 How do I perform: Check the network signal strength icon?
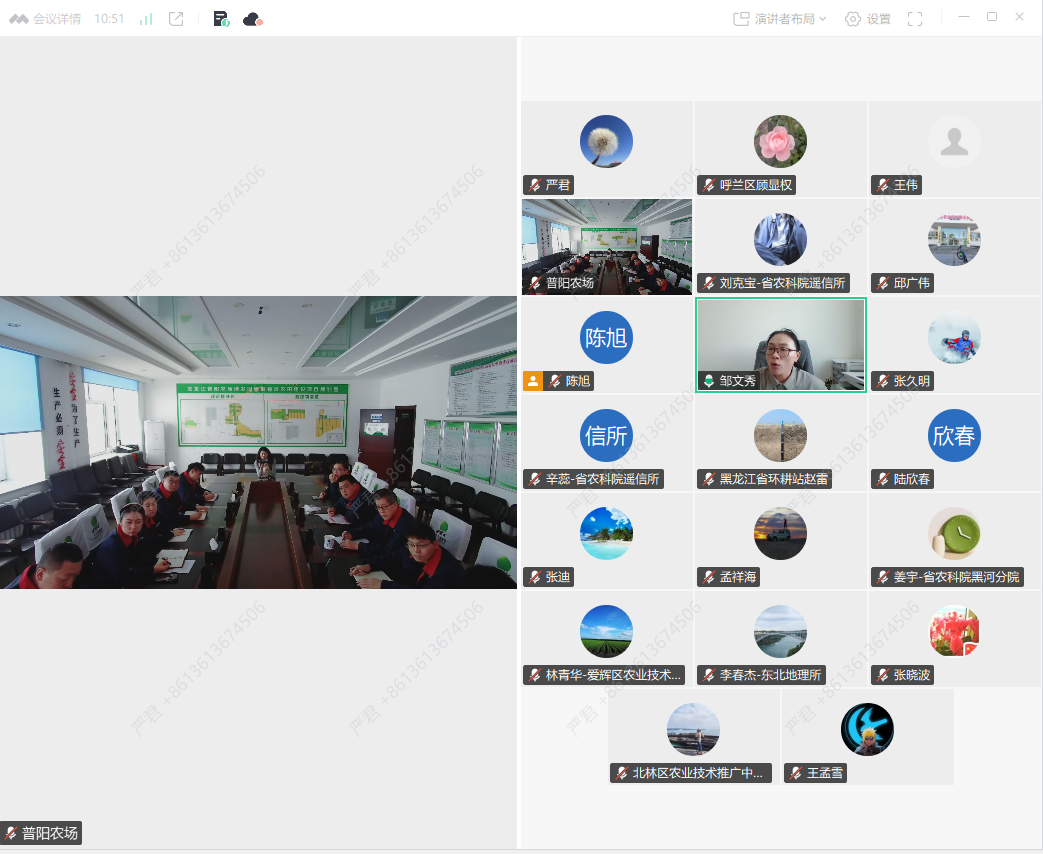[x=146, y=19]
